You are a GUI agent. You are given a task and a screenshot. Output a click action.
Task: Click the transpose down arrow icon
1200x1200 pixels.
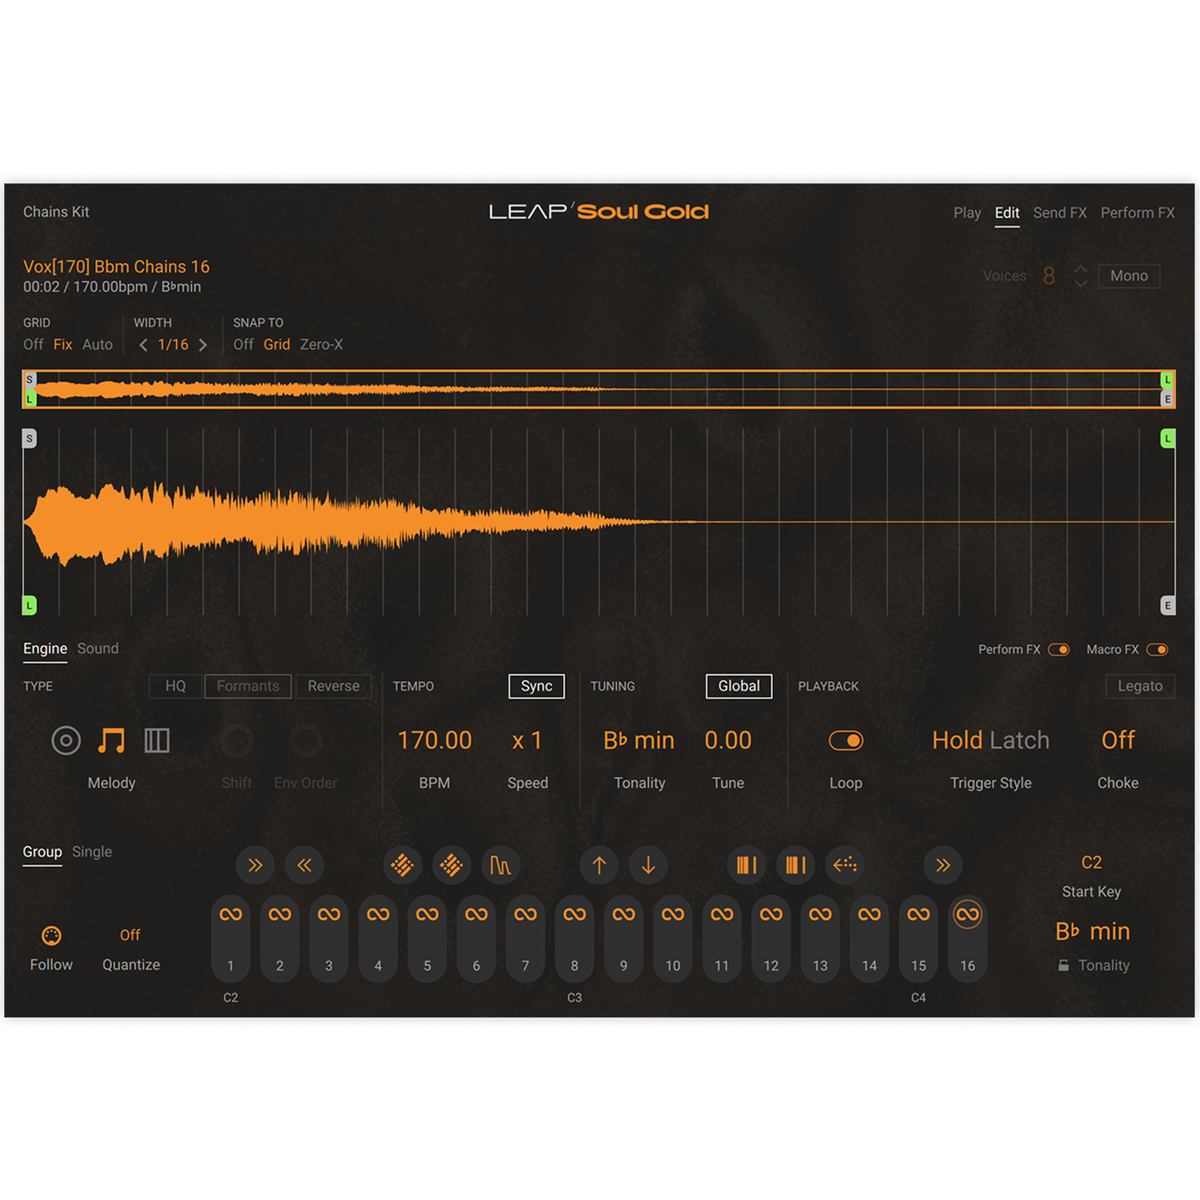(648, 865)
